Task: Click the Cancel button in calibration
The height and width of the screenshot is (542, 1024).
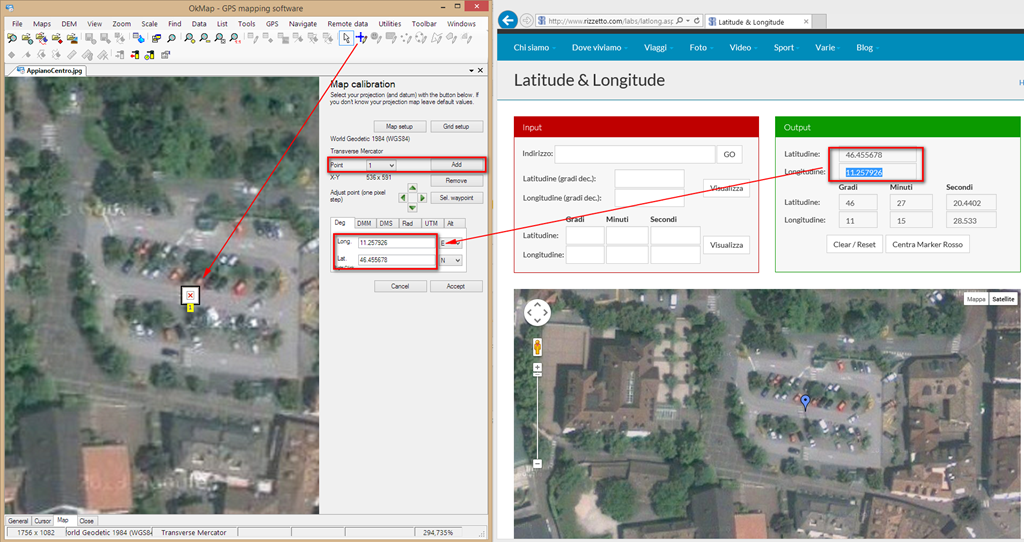Action: click(x=400, y=286)
